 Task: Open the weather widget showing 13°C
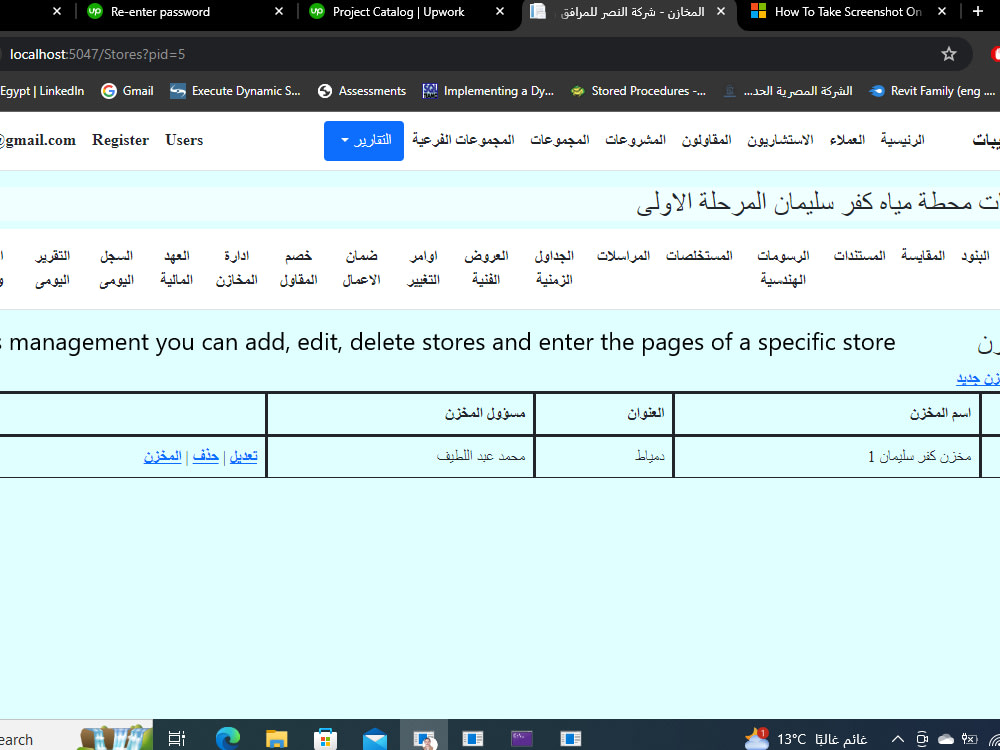click(805, 739)
